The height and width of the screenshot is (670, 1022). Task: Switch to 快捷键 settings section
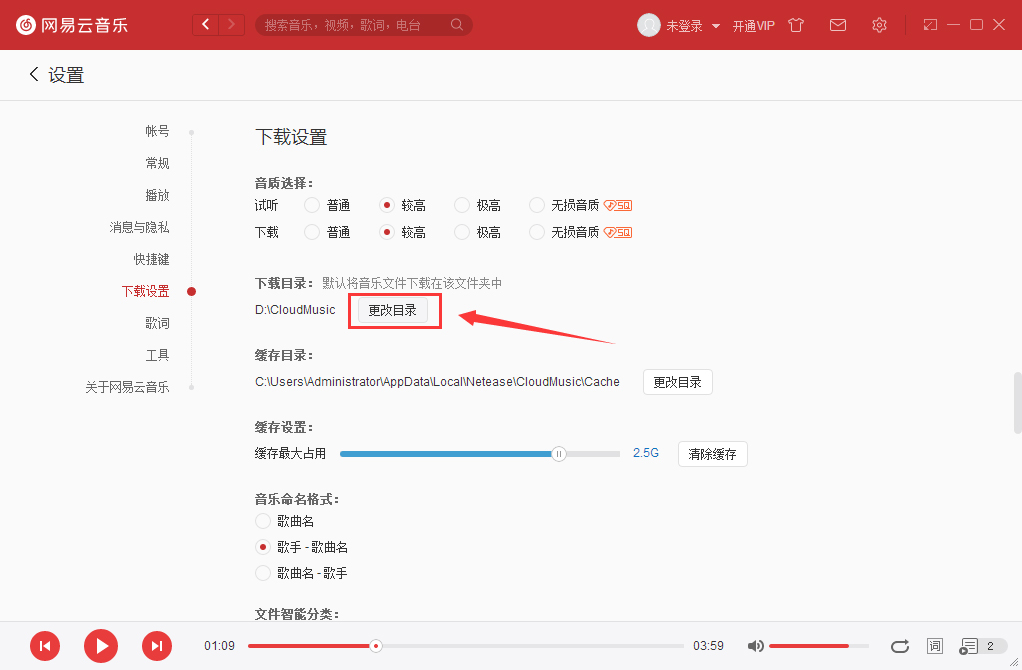[151, 258]
